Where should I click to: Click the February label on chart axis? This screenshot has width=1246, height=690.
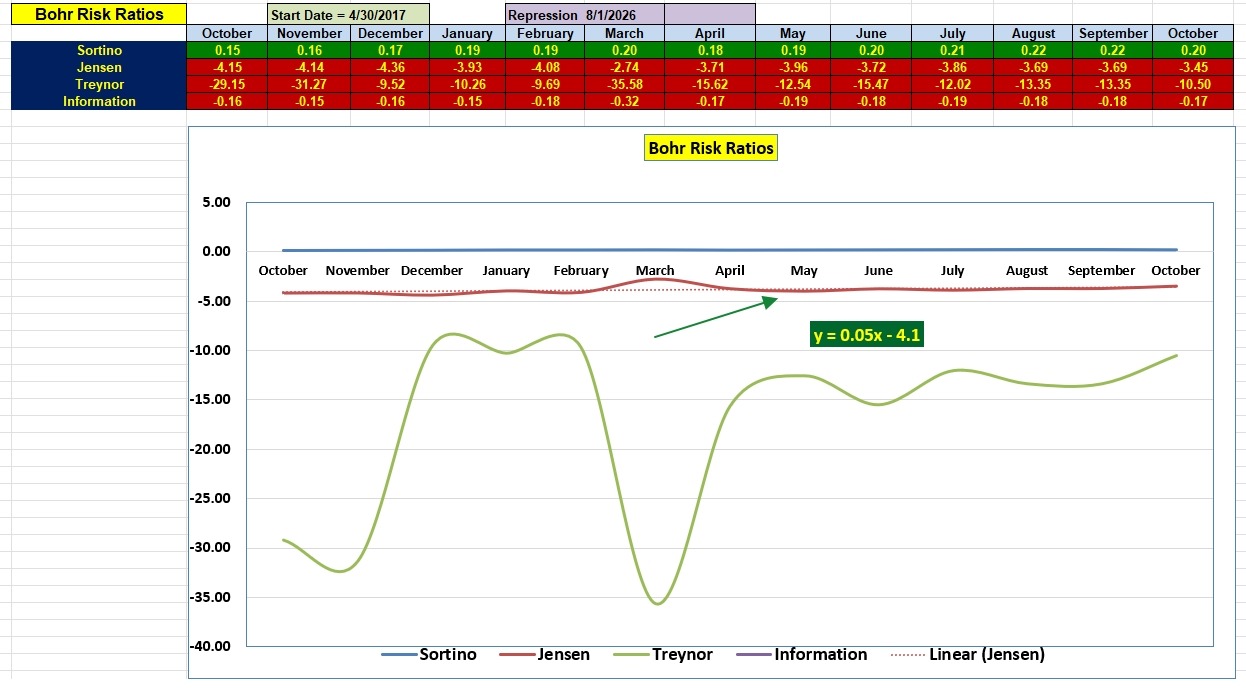click(x=581, y=270)
